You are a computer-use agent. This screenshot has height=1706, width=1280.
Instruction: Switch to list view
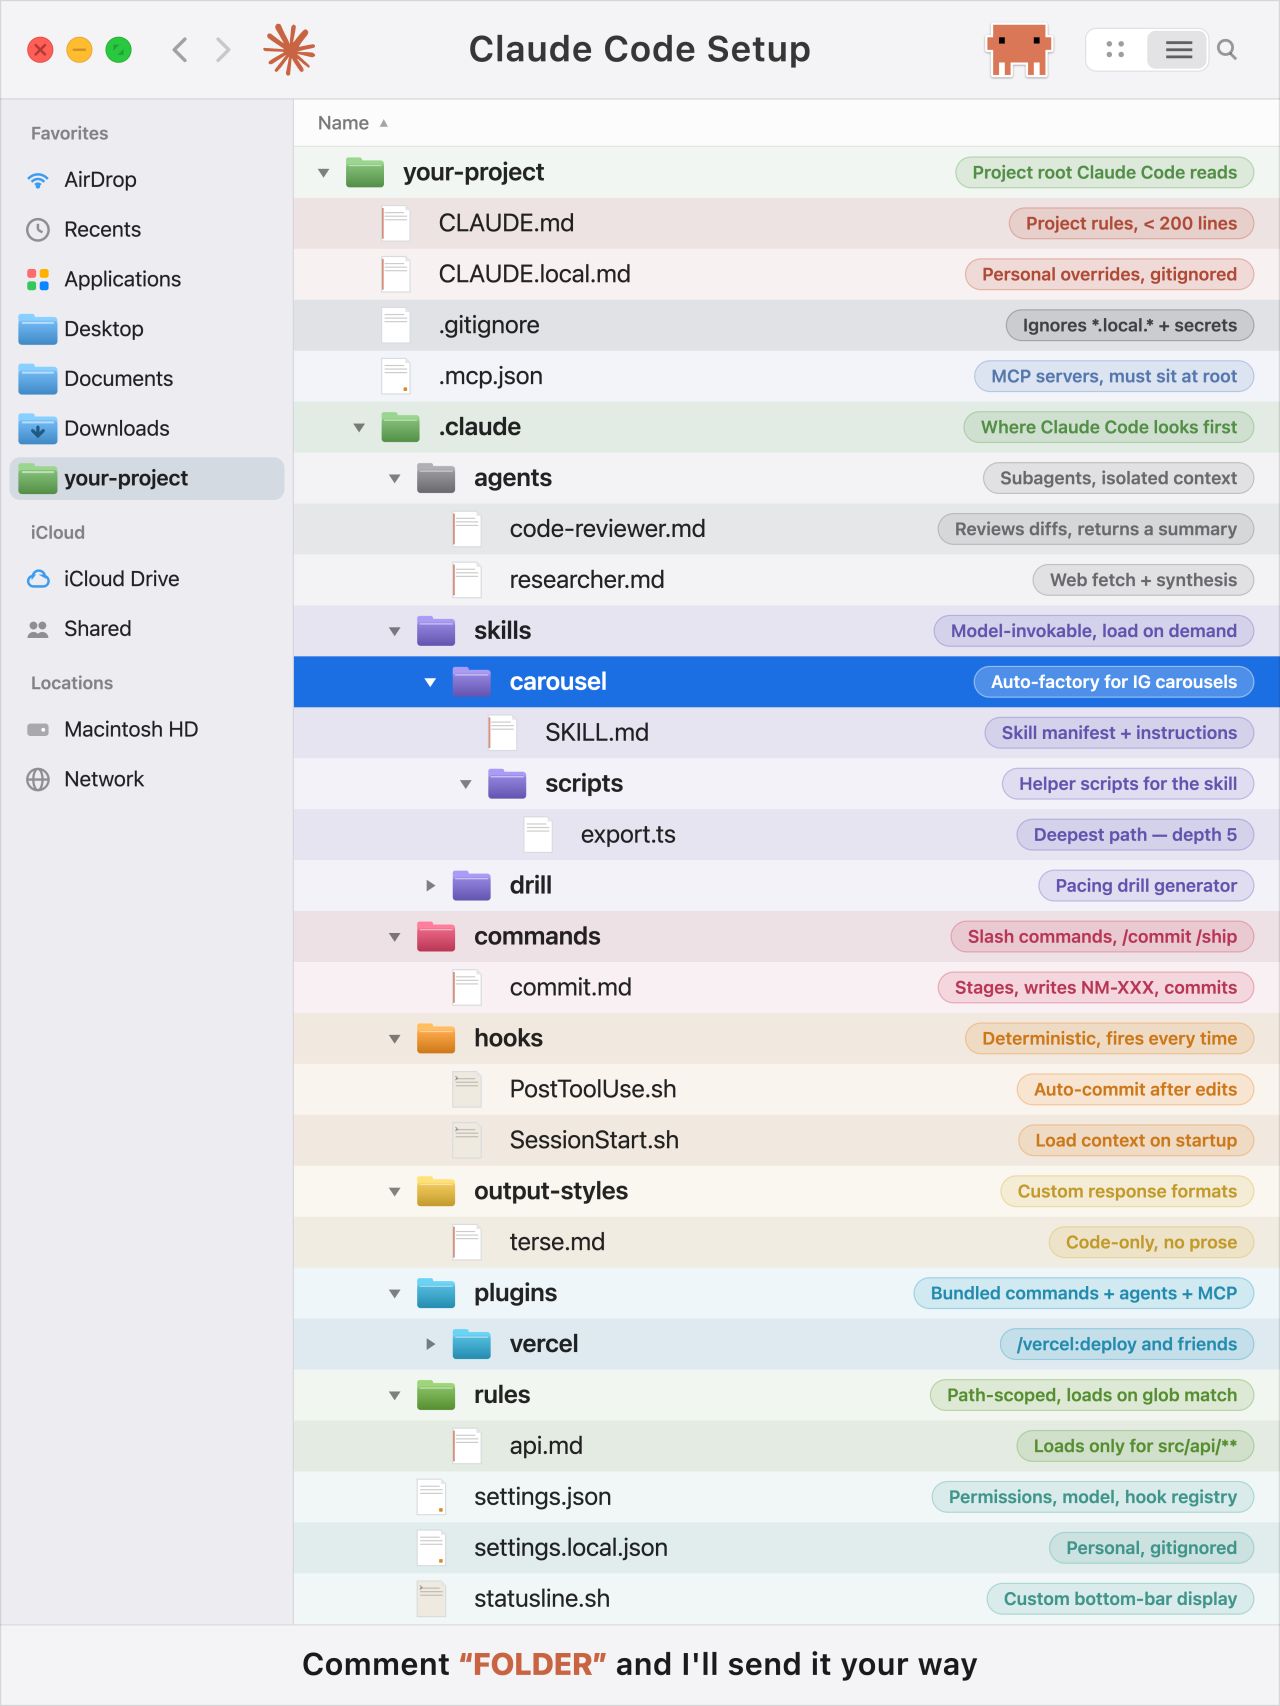point(1179,49)
